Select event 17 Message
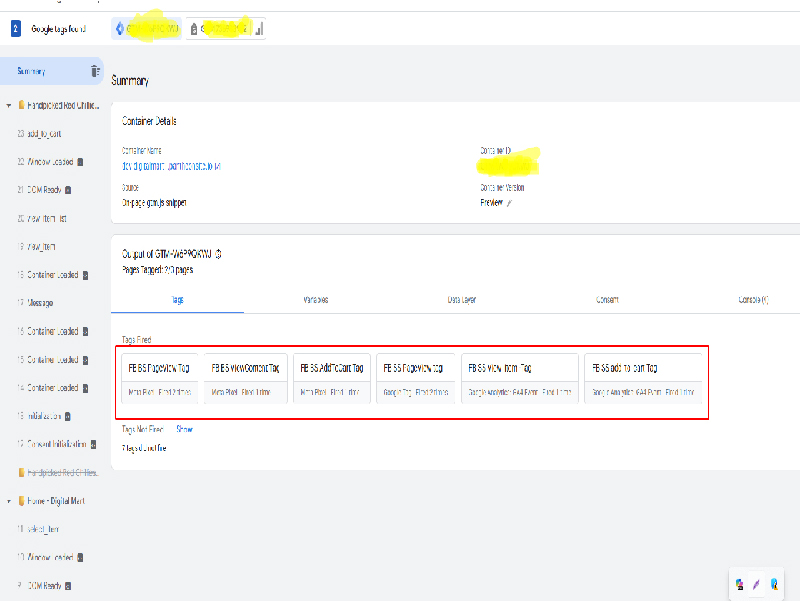This screenshot has width=800, height=601. click(x=35, y=303)
